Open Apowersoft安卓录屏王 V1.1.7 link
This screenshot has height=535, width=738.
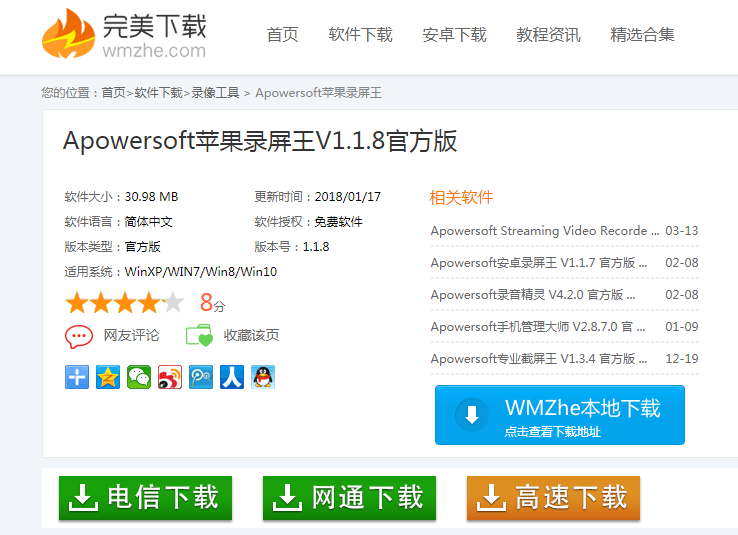pyautogui.click(x=539, y=263)
